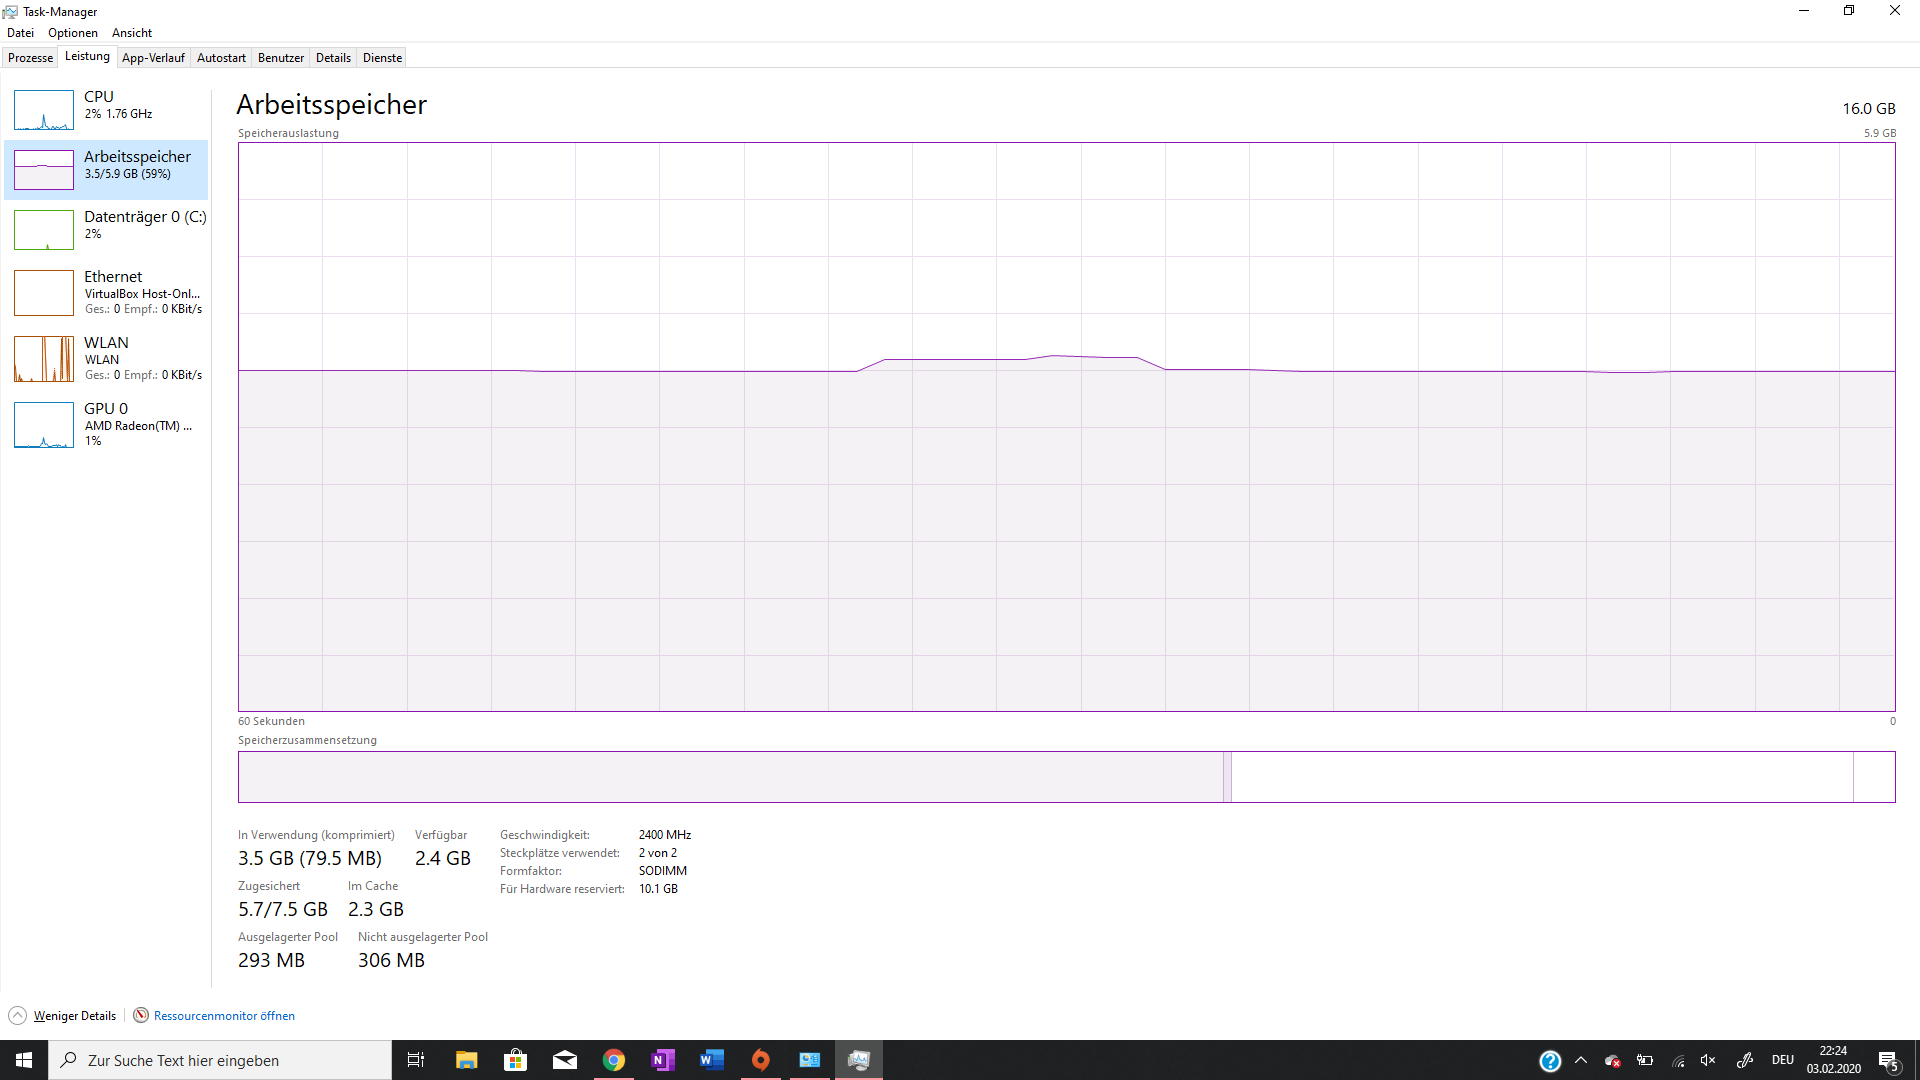Open Google Chrome from the taskbar
Image resolution: width=1920 pixels, height=1080 pixels.
coord(614,1059)
